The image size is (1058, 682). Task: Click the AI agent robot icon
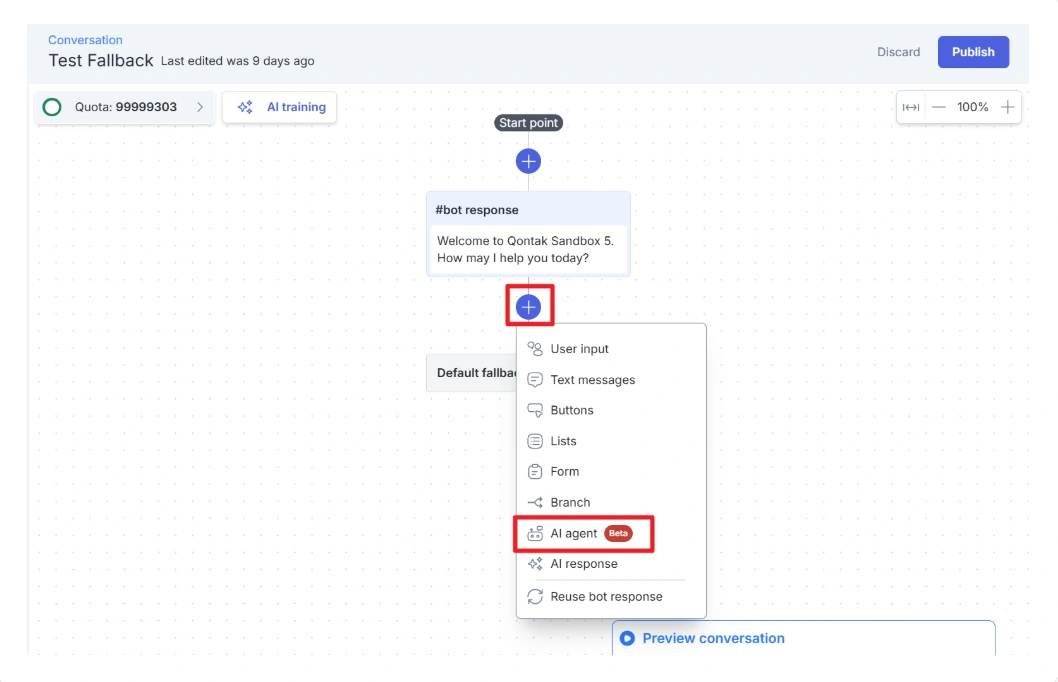pyautogui.click(x=534, y=534)
